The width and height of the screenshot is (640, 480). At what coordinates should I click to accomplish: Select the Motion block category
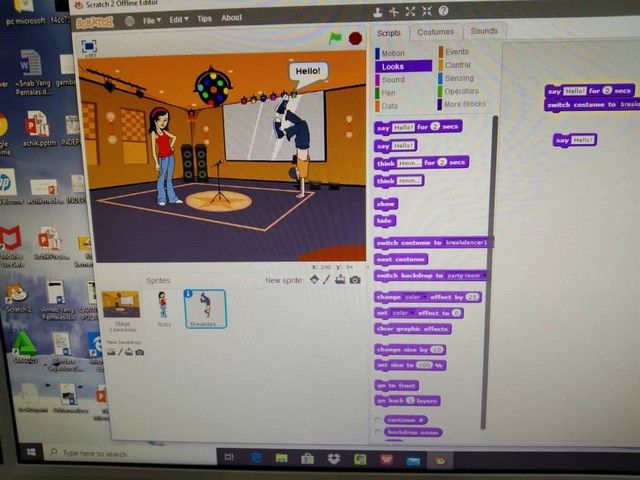[393, 53]
